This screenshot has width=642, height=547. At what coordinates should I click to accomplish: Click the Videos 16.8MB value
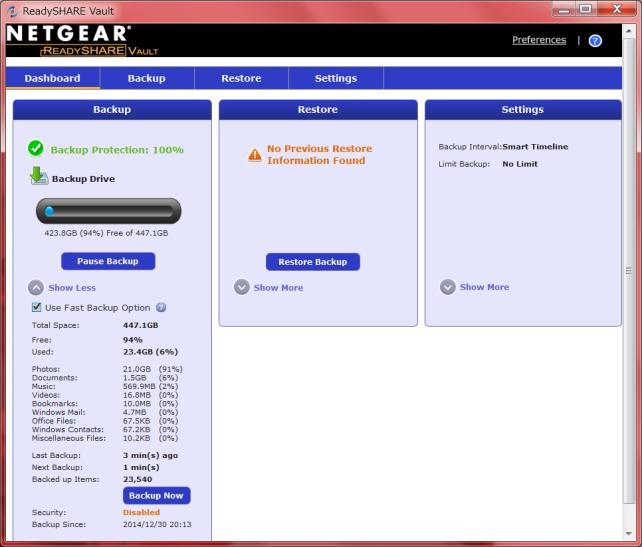[137, 395]
